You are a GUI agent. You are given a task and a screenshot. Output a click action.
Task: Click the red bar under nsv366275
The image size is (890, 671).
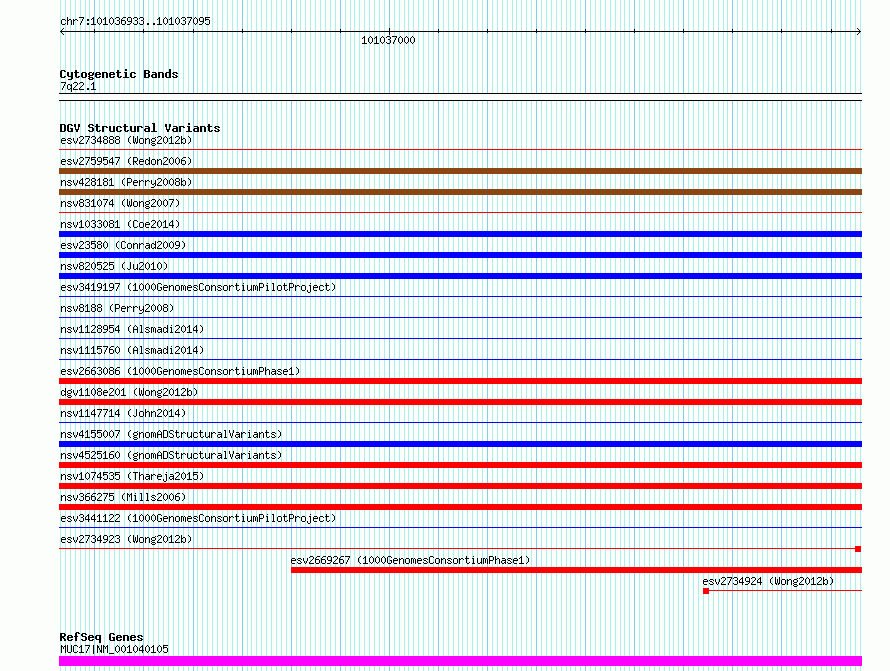pyautogui.click(x=460, y=507)
